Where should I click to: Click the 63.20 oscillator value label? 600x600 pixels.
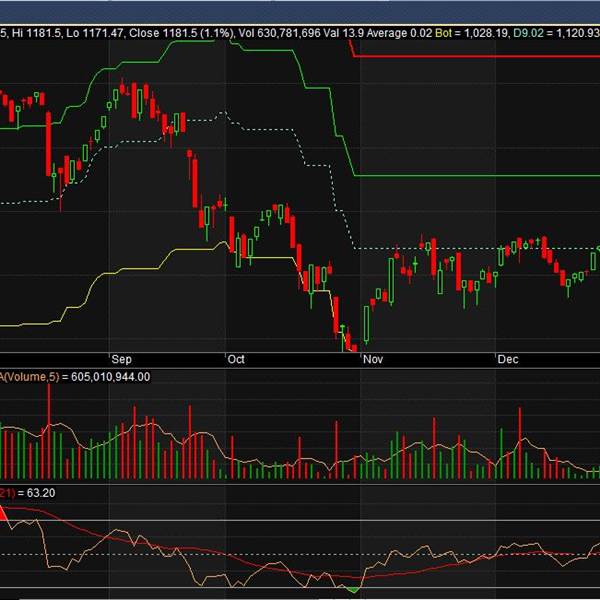41,493
